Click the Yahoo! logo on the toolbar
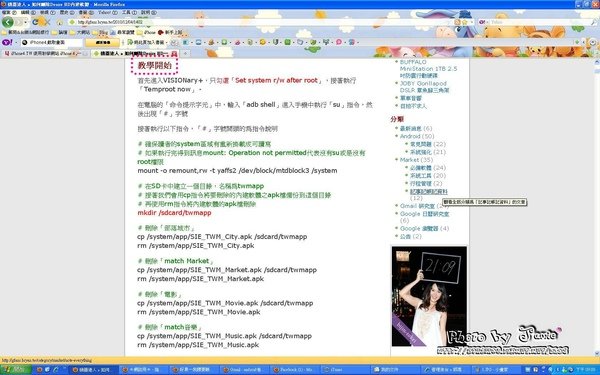The image size is (600, 375). coord(7,42)
